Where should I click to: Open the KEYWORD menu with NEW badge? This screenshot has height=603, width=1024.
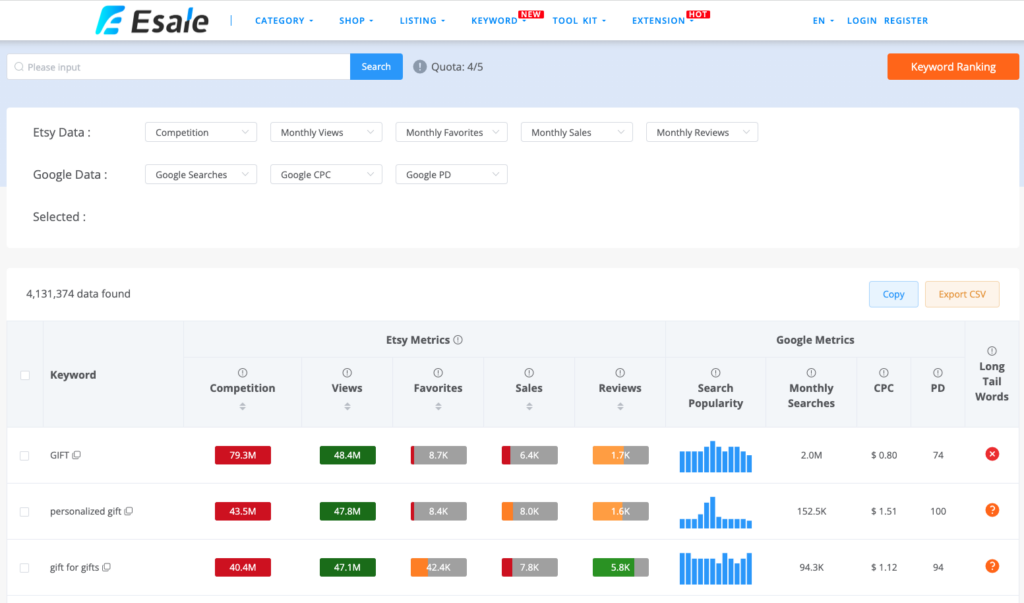pyautogui.click(x=496, y=18)
